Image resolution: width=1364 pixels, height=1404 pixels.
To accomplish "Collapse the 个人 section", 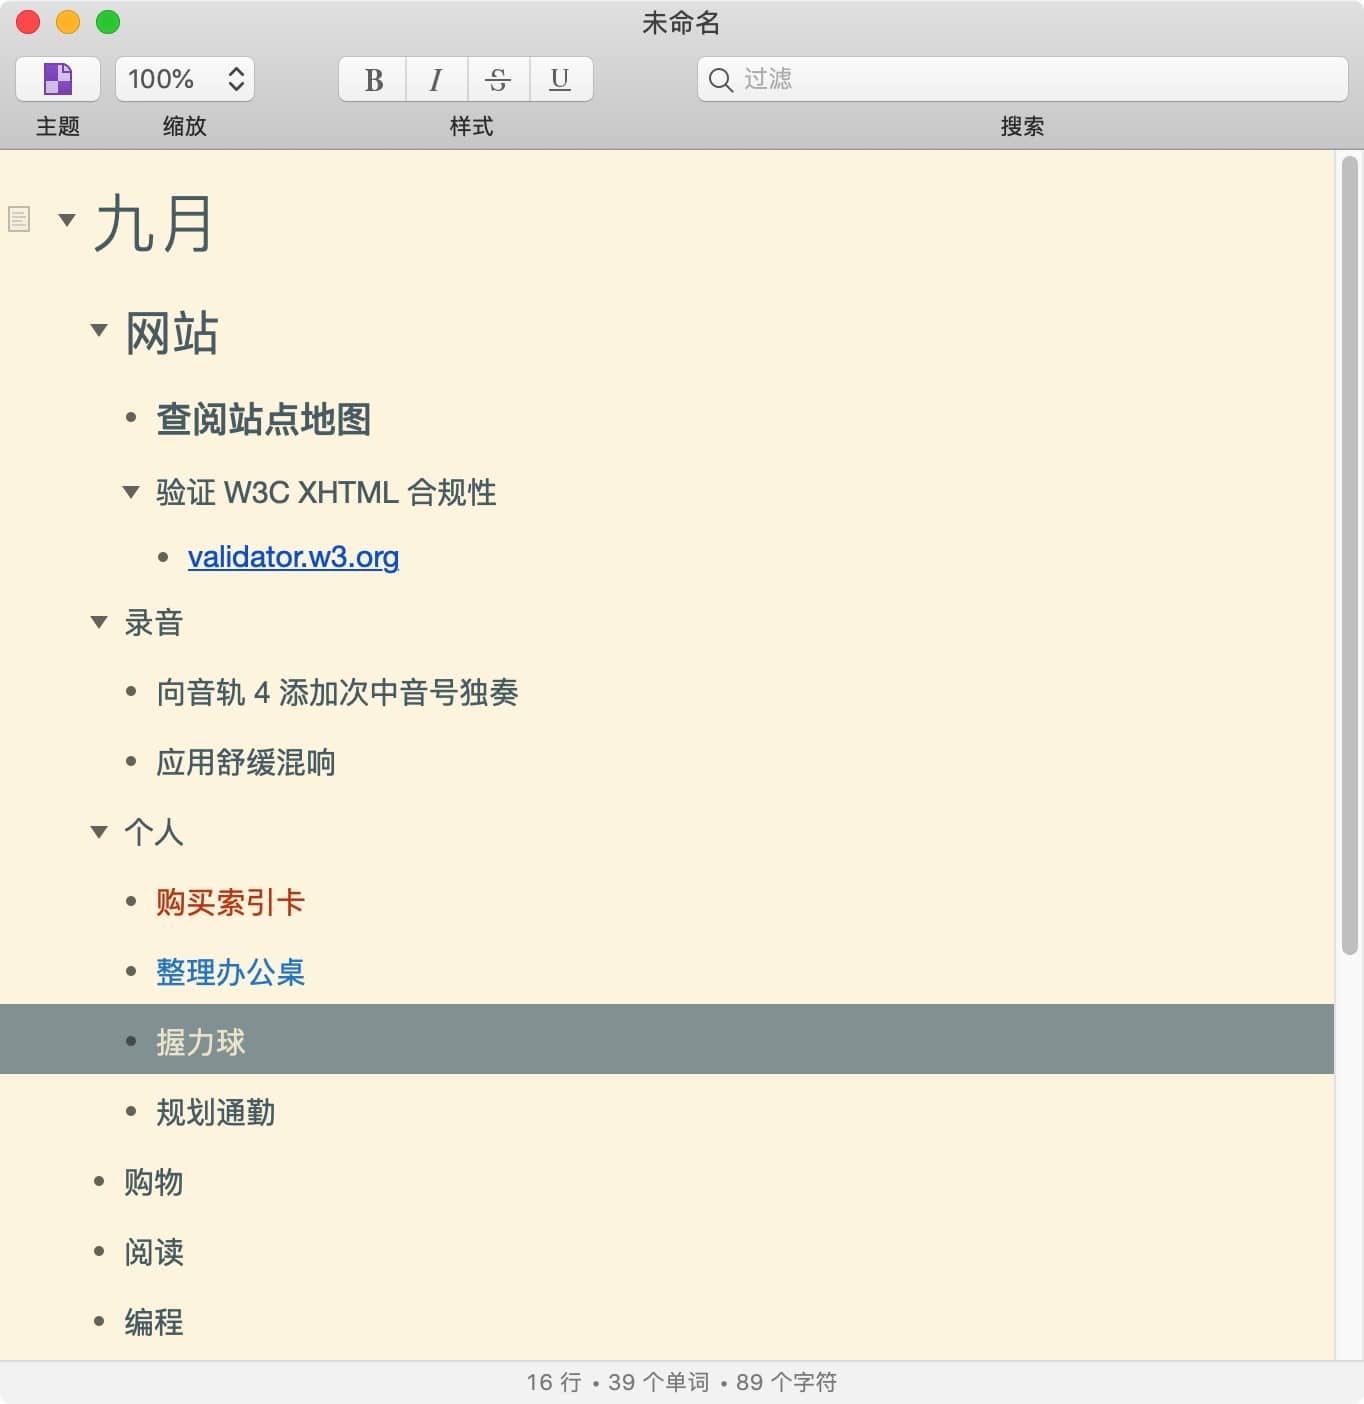I will (98, 831).
